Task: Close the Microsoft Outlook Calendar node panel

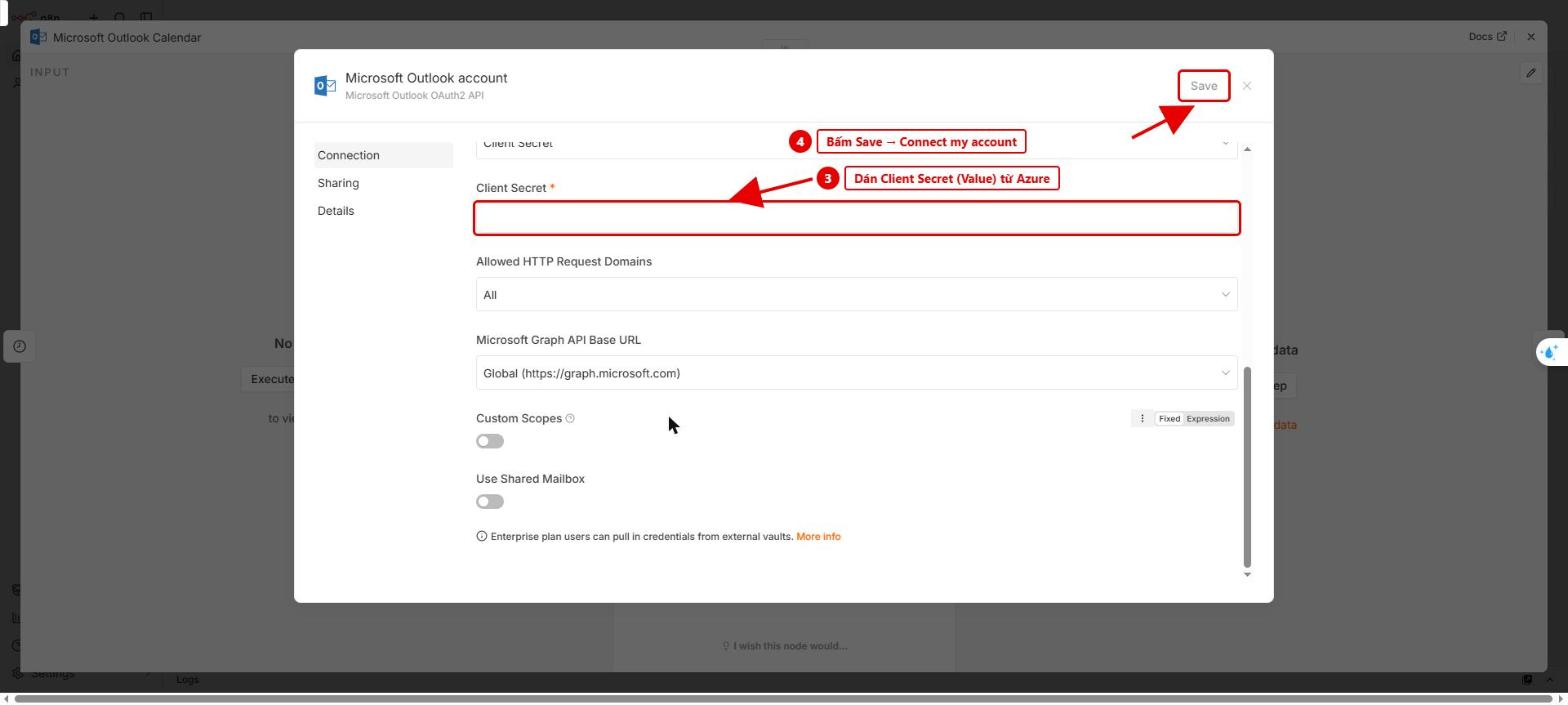Action: click(1531, 37)
